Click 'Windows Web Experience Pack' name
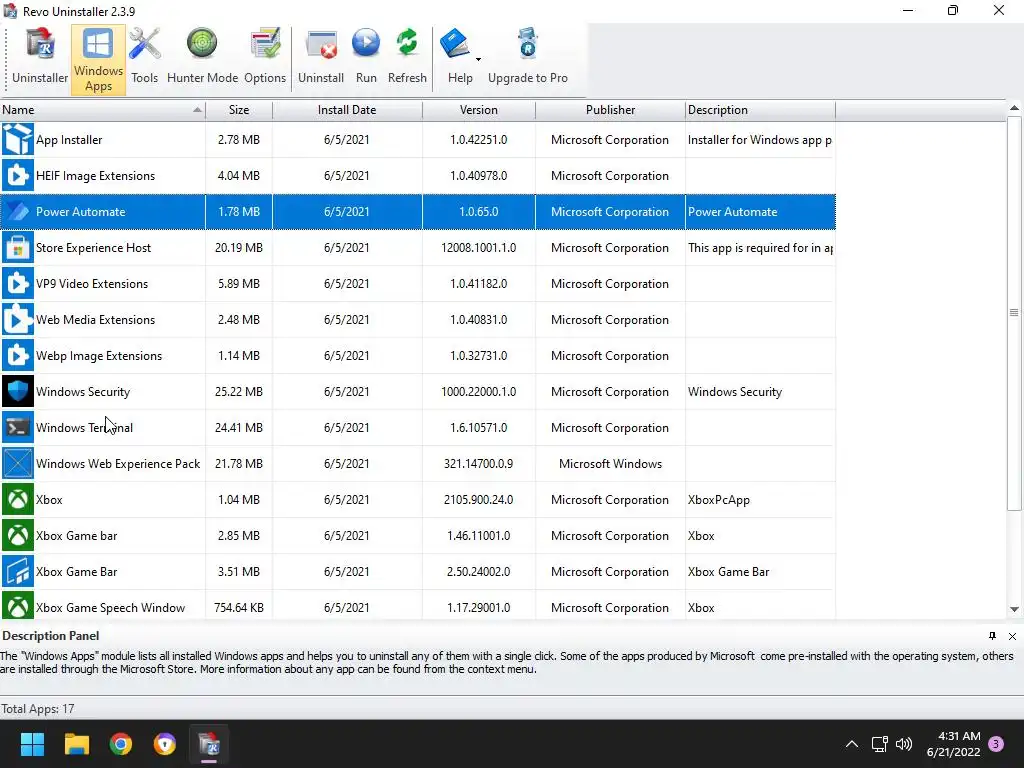Screen dimensions: 1024x768 (x=118, y=463)
